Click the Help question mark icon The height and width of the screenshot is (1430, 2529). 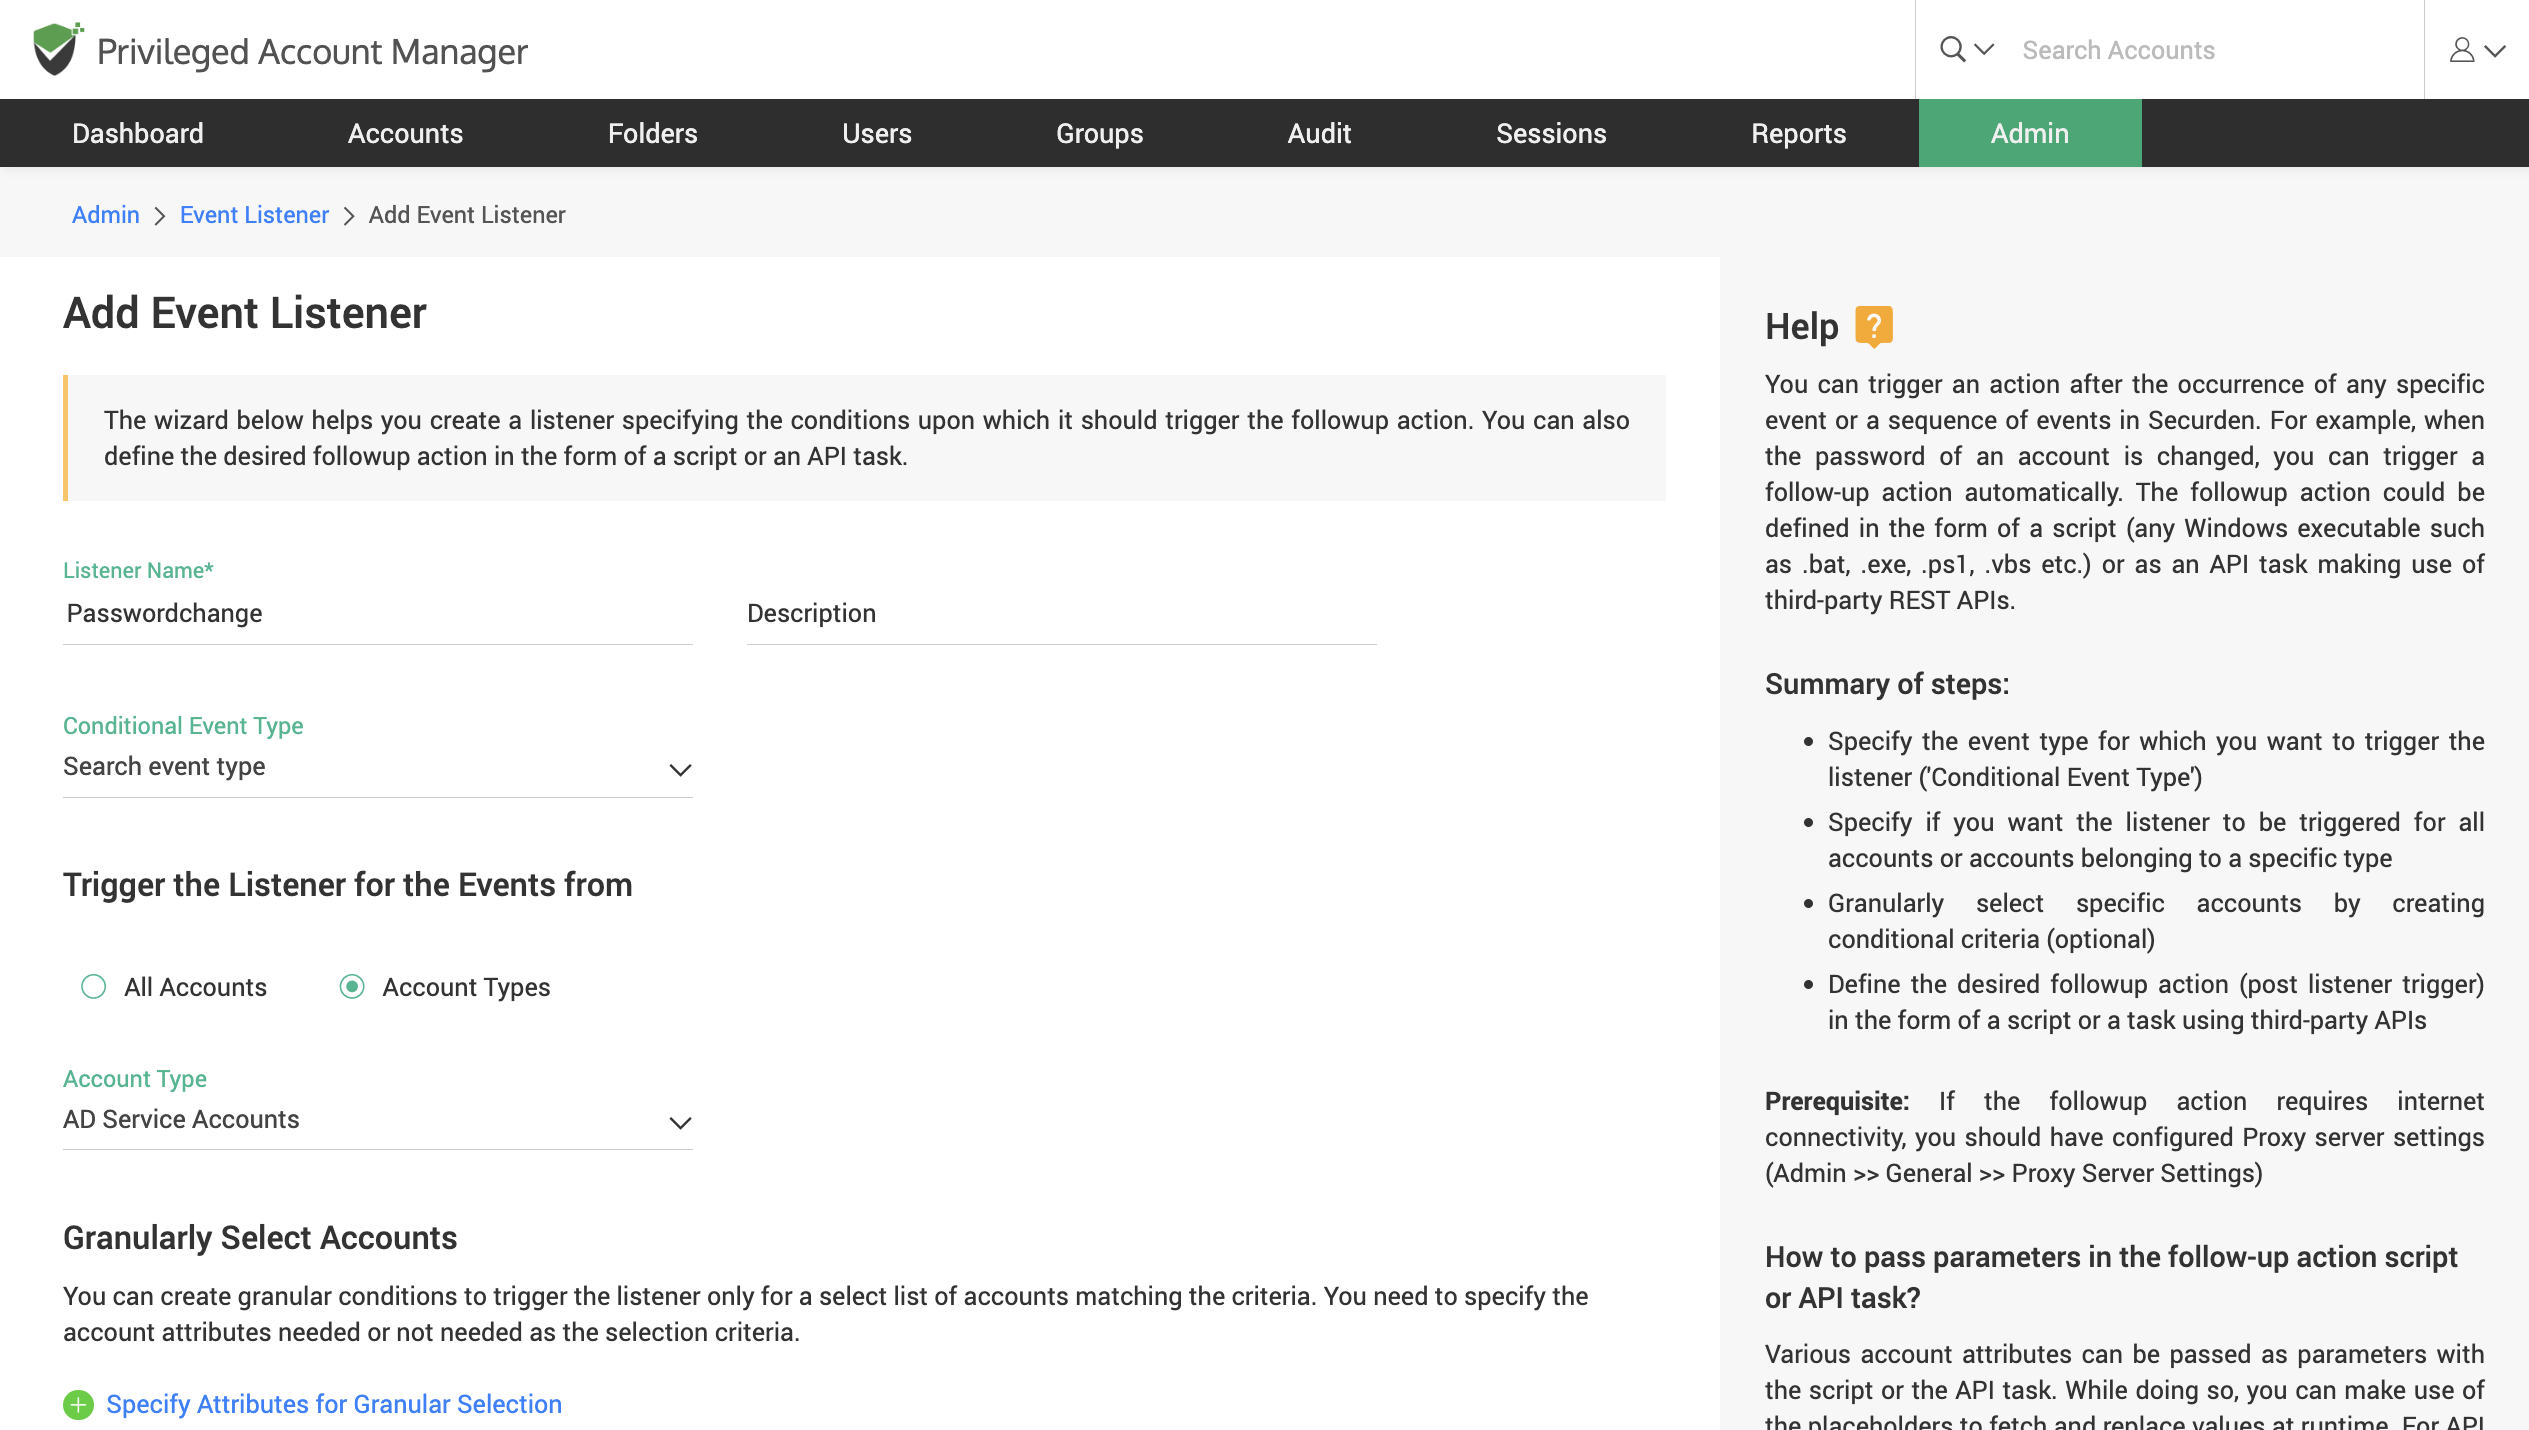1876,325
